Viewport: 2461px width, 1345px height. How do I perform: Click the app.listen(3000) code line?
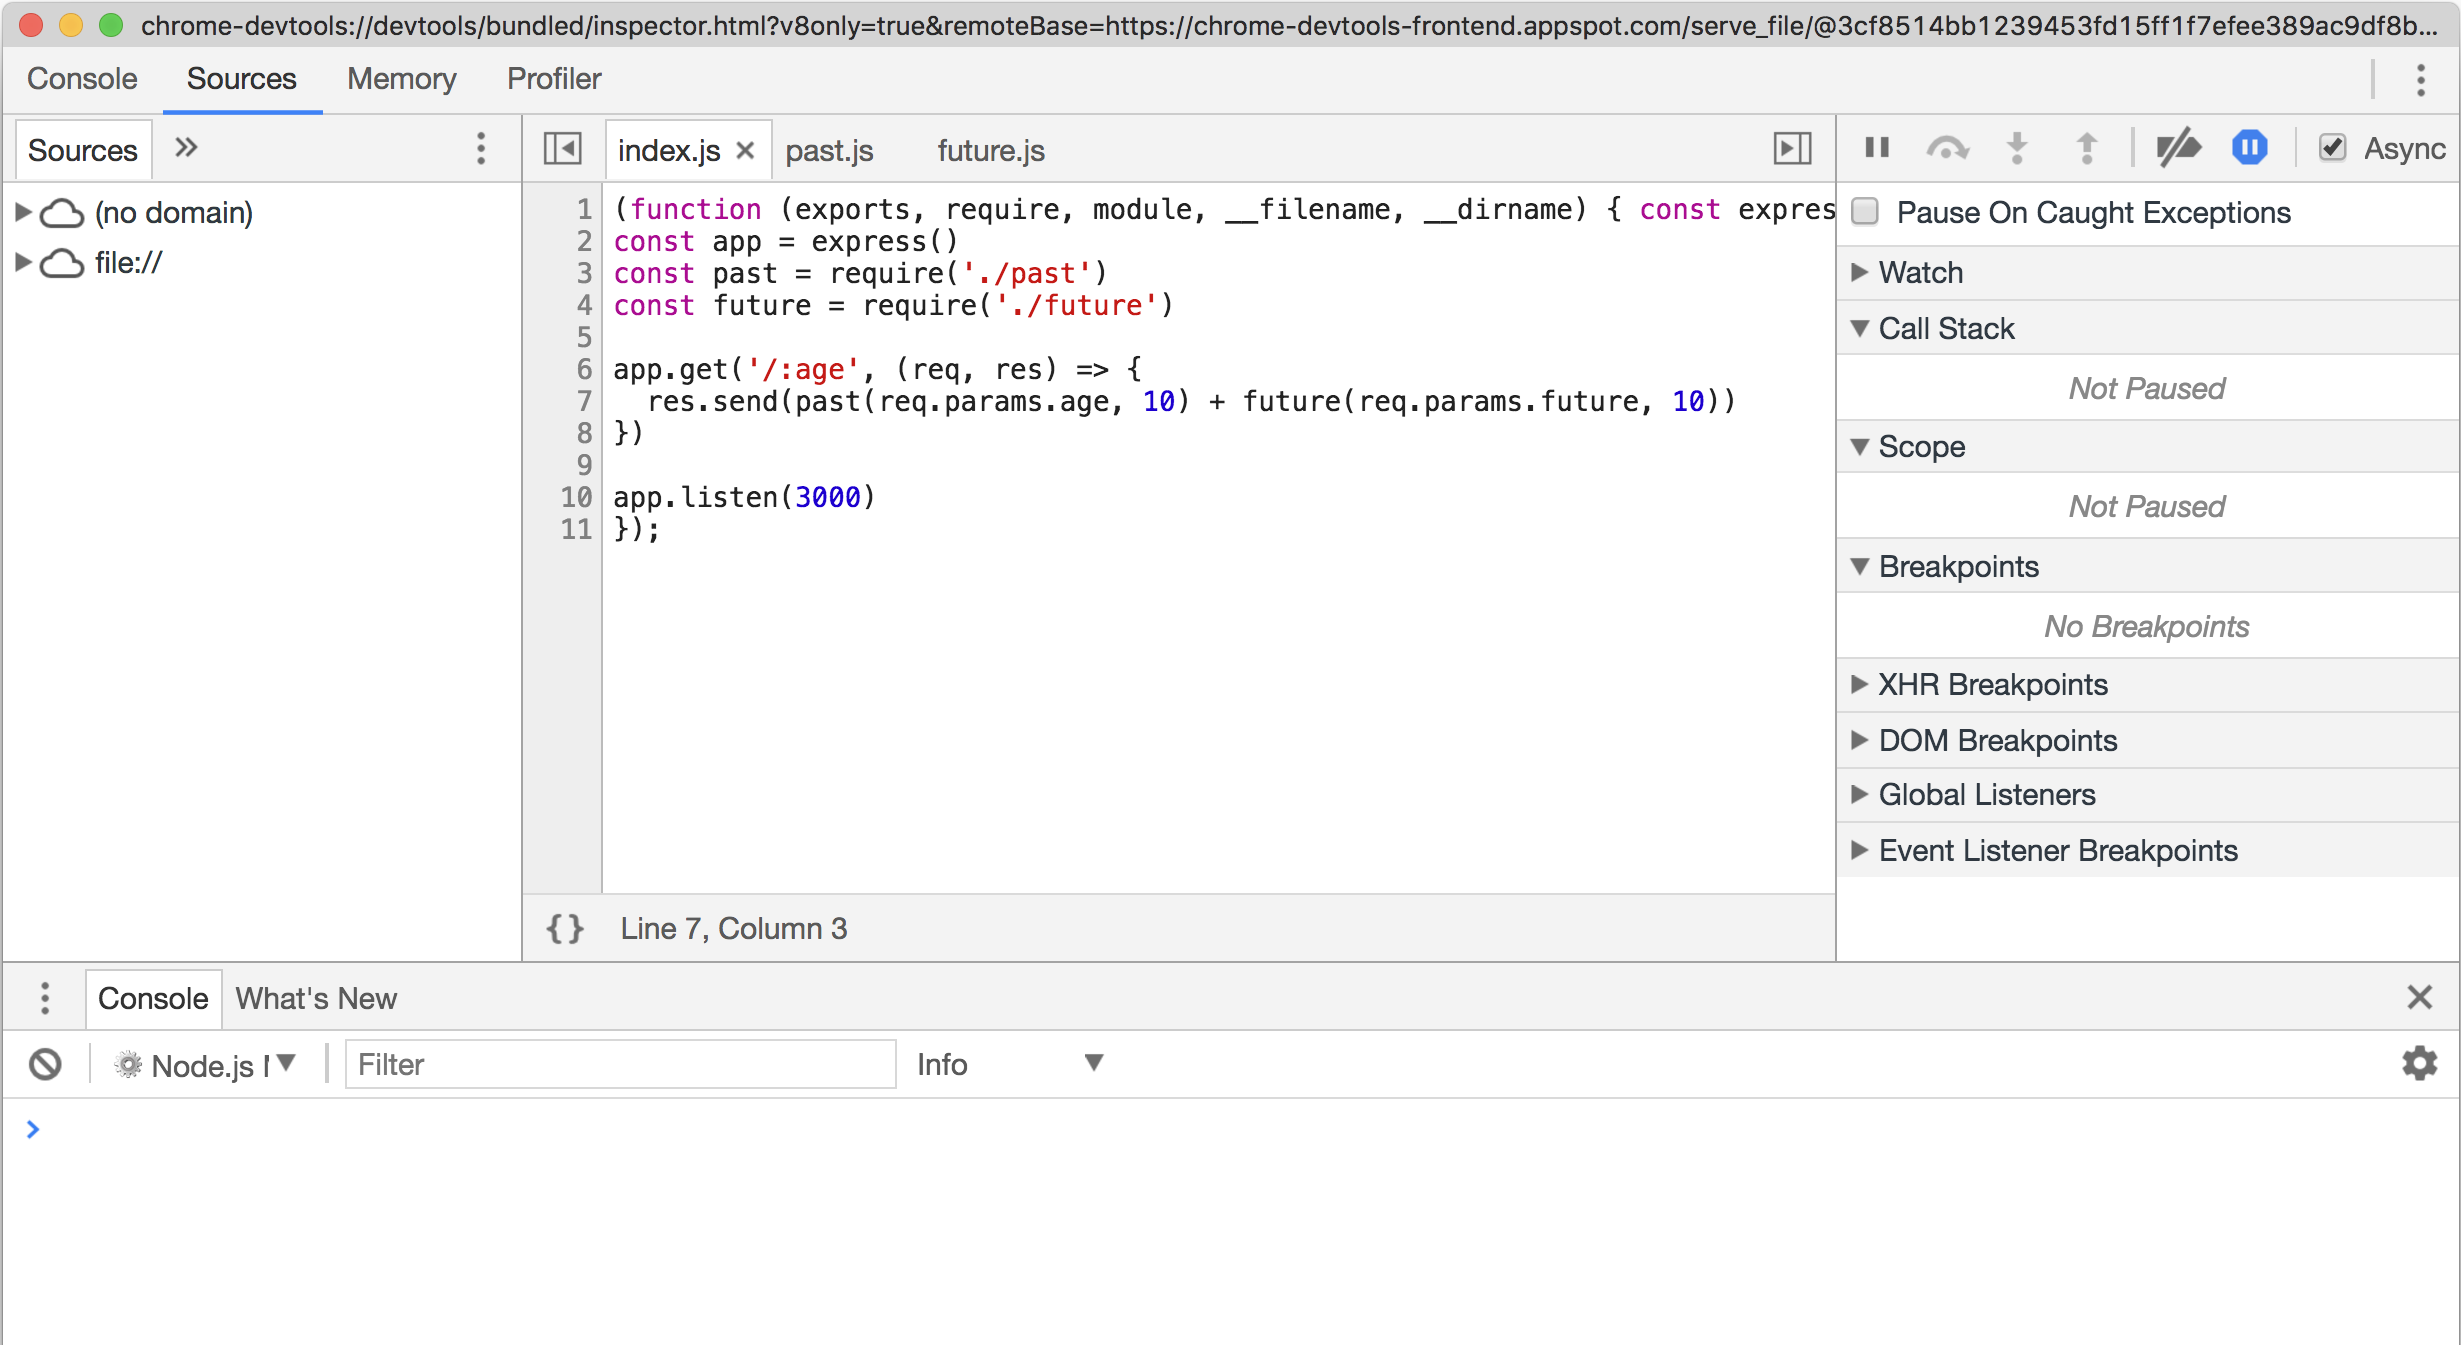(744, 497)
